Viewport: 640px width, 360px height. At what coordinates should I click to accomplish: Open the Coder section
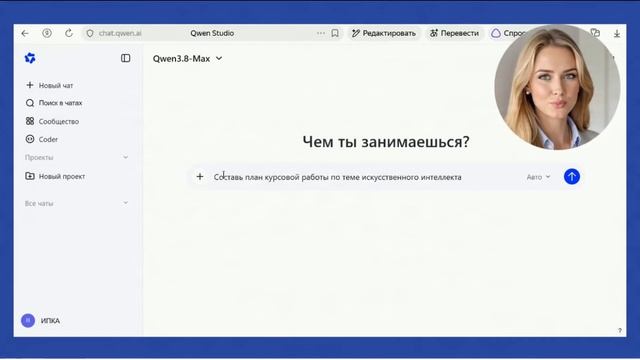click(x=42, y=139)
